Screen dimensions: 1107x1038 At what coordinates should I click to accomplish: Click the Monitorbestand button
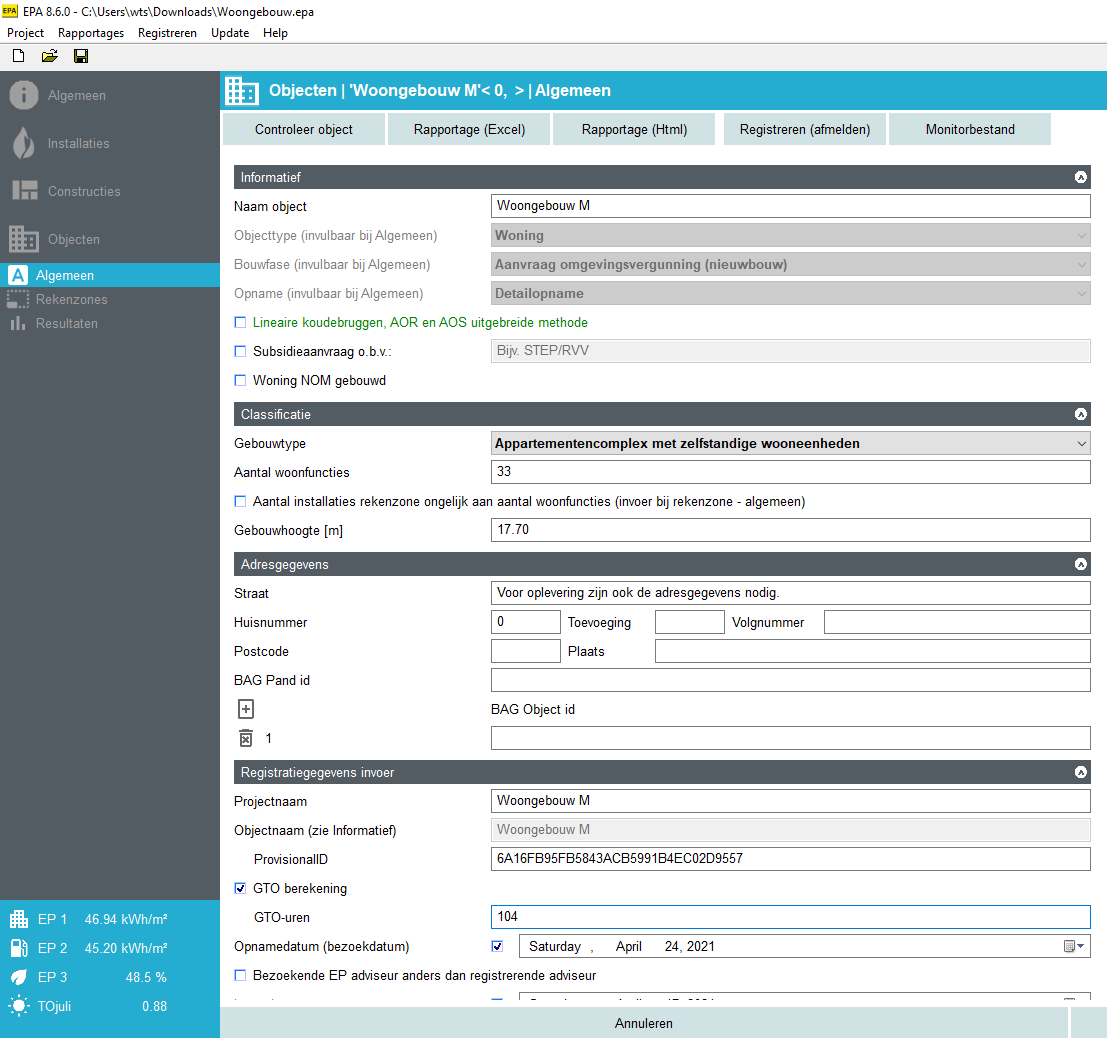(970, 129)
